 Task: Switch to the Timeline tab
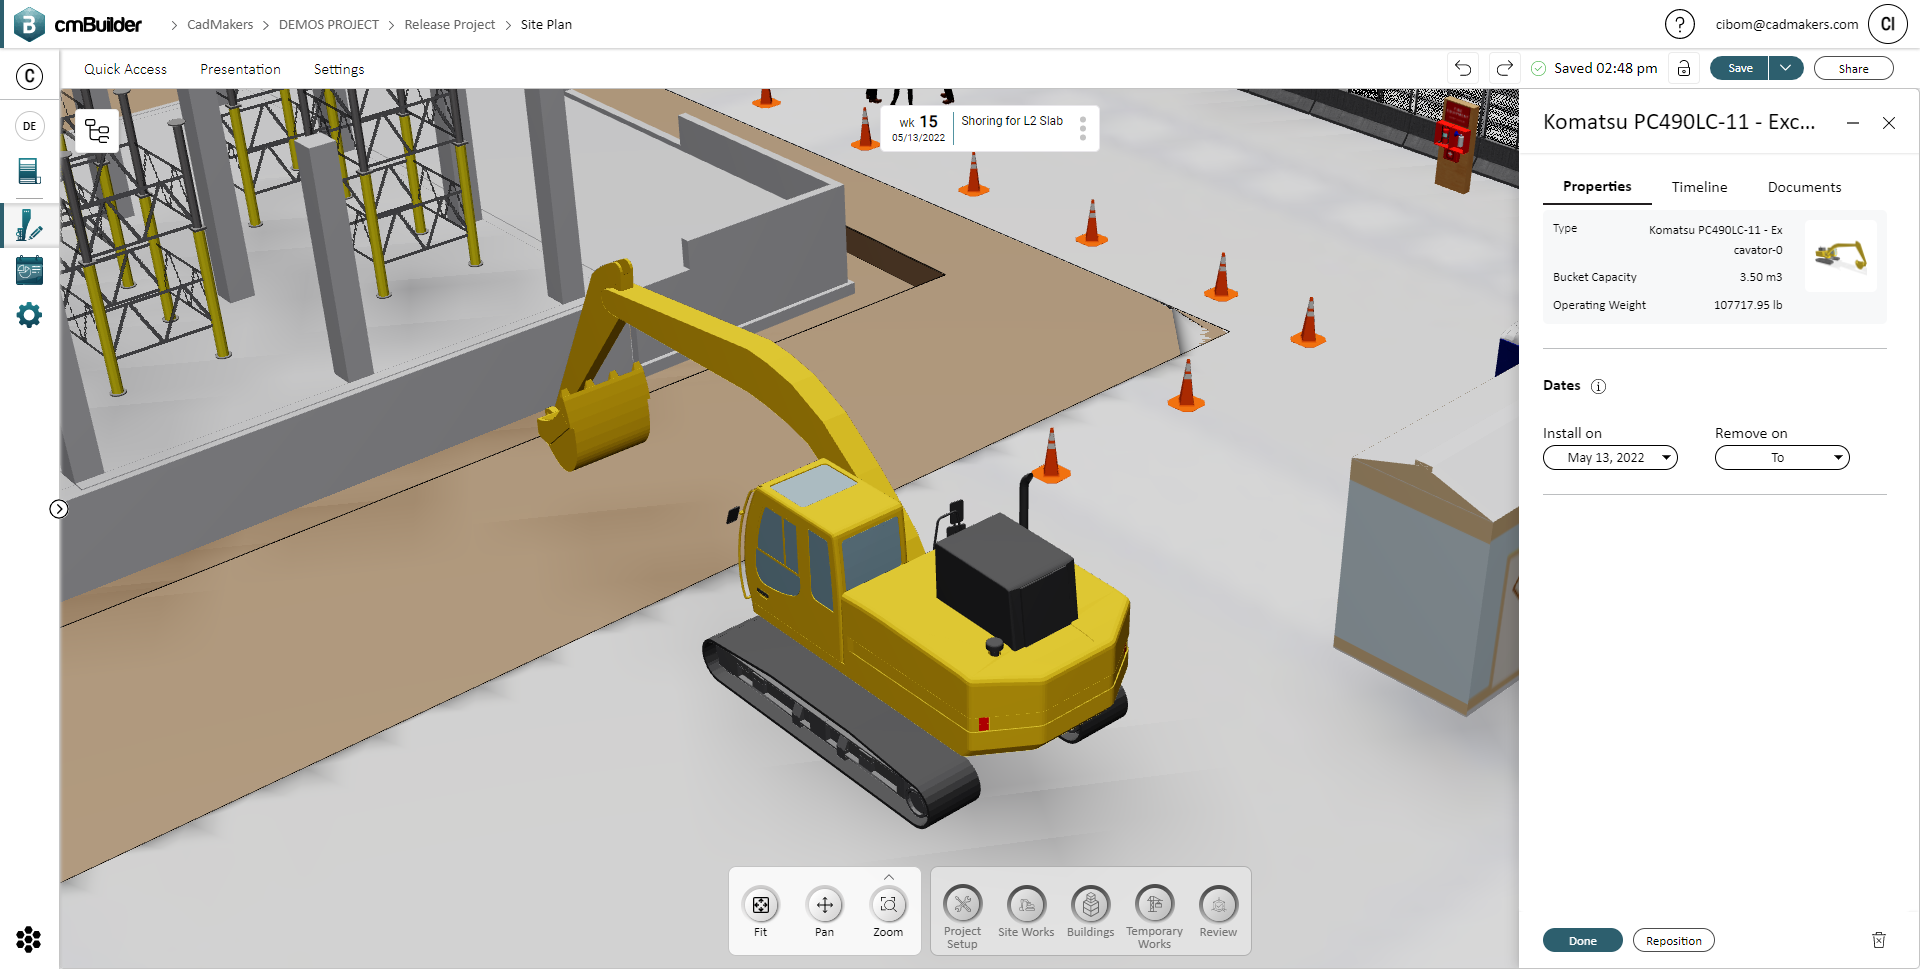pos(1699,187)
